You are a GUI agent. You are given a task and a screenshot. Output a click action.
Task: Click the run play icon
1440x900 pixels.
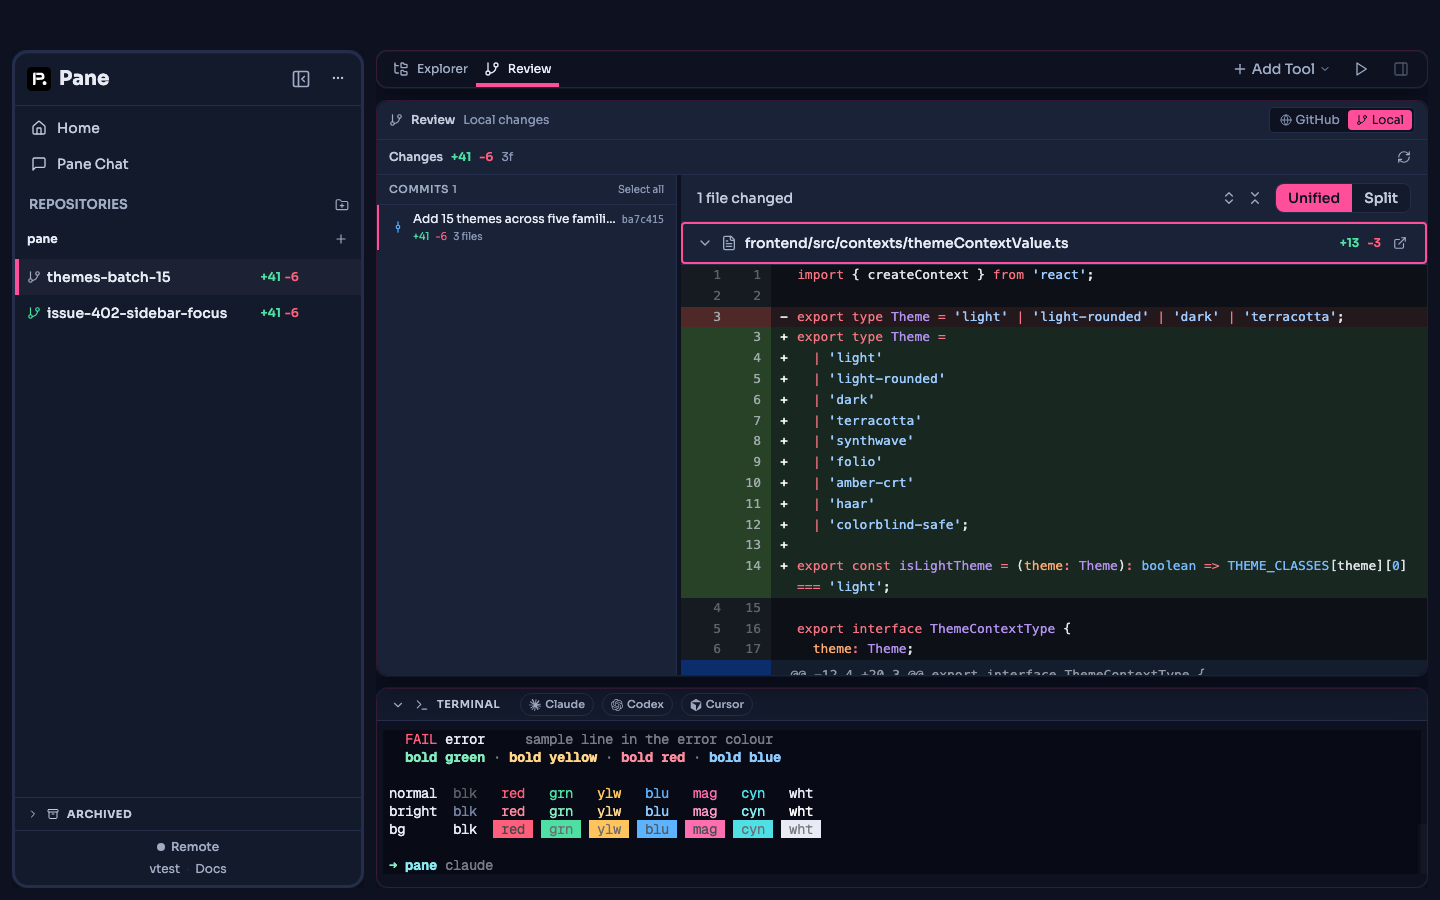point(1361,69)
